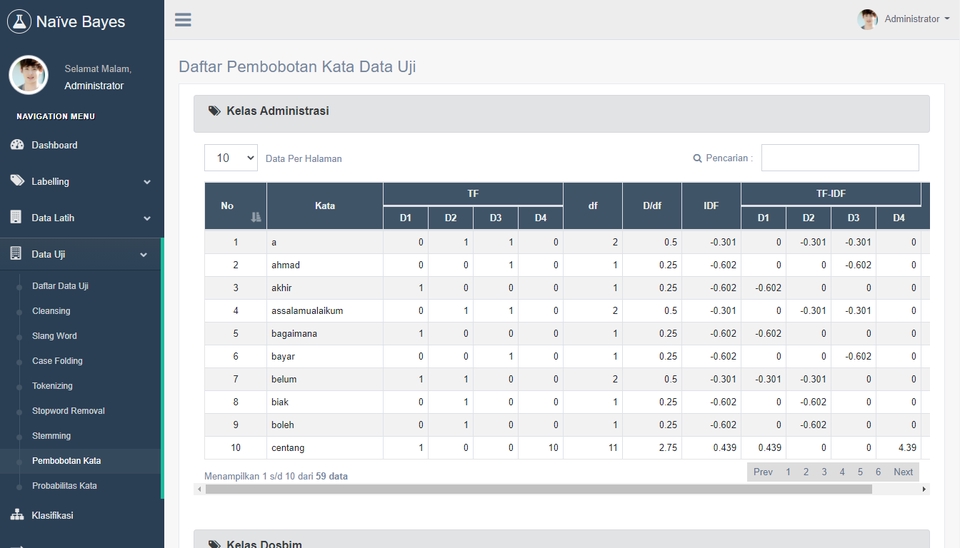Click the Klasifikasi hierarchy icon
960x548 pixels.
point(17,514)
